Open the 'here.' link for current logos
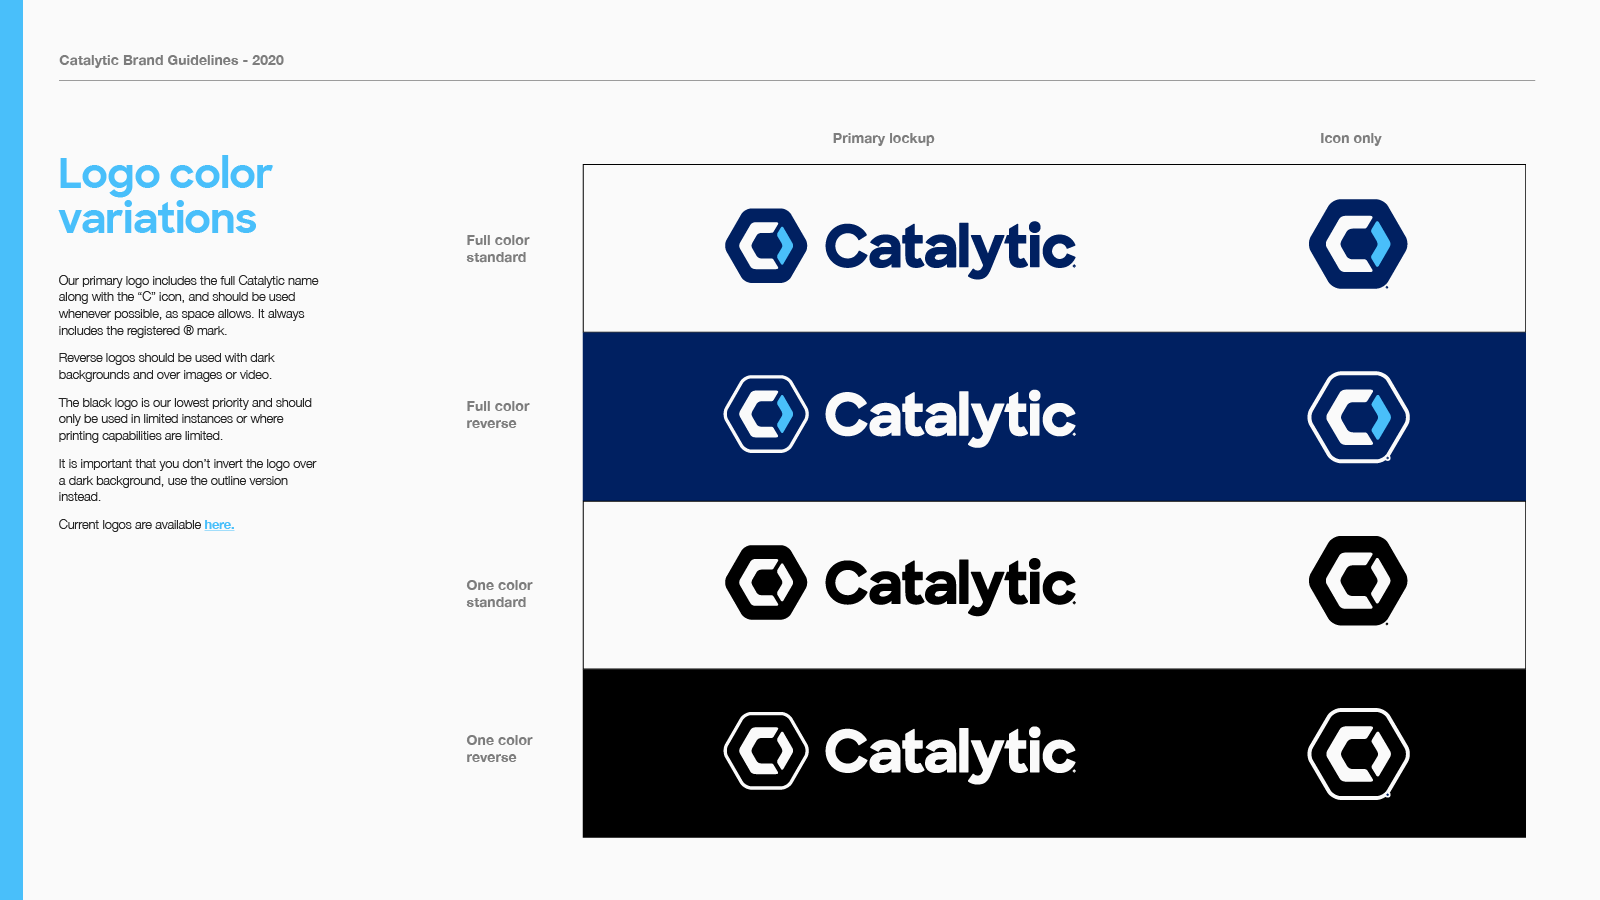 [x=219, y=525]
